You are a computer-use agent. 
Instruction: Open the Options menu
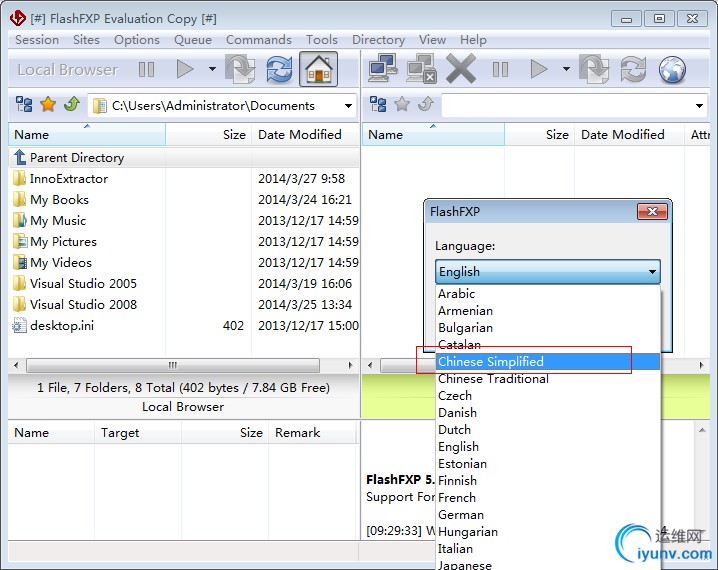coord(137,40)
